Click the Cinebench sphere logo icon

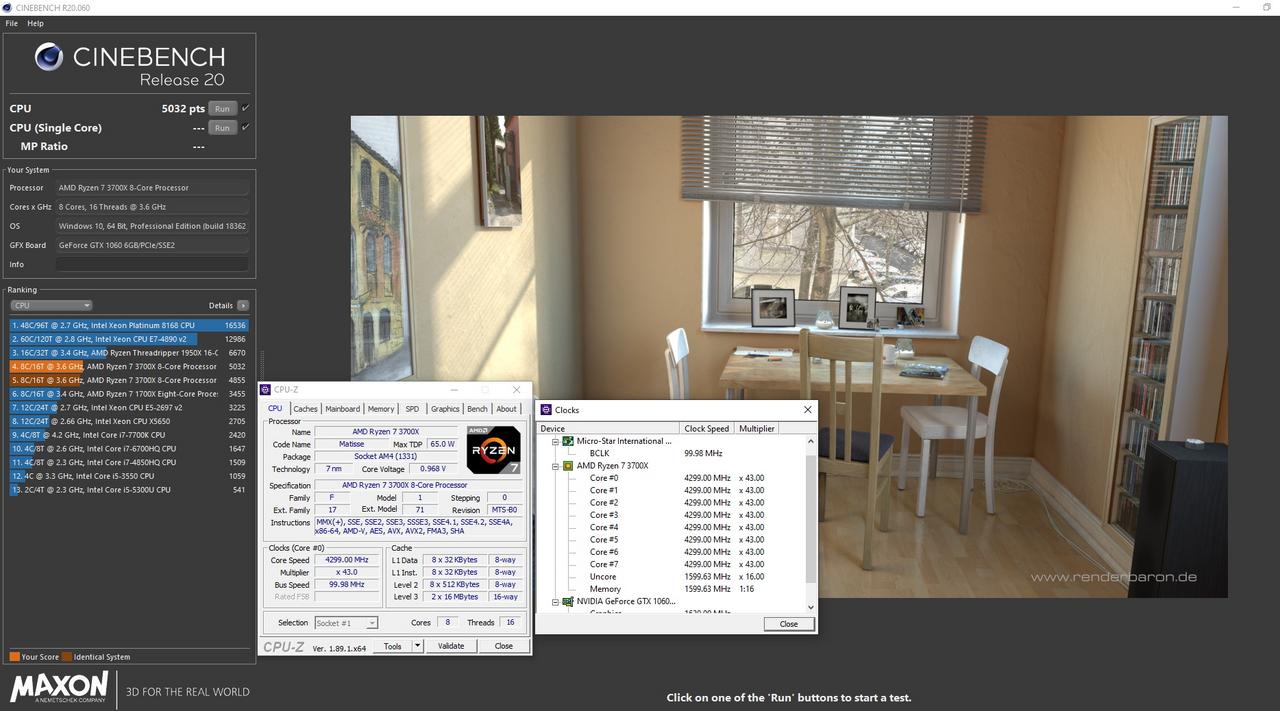coord(49,57)
